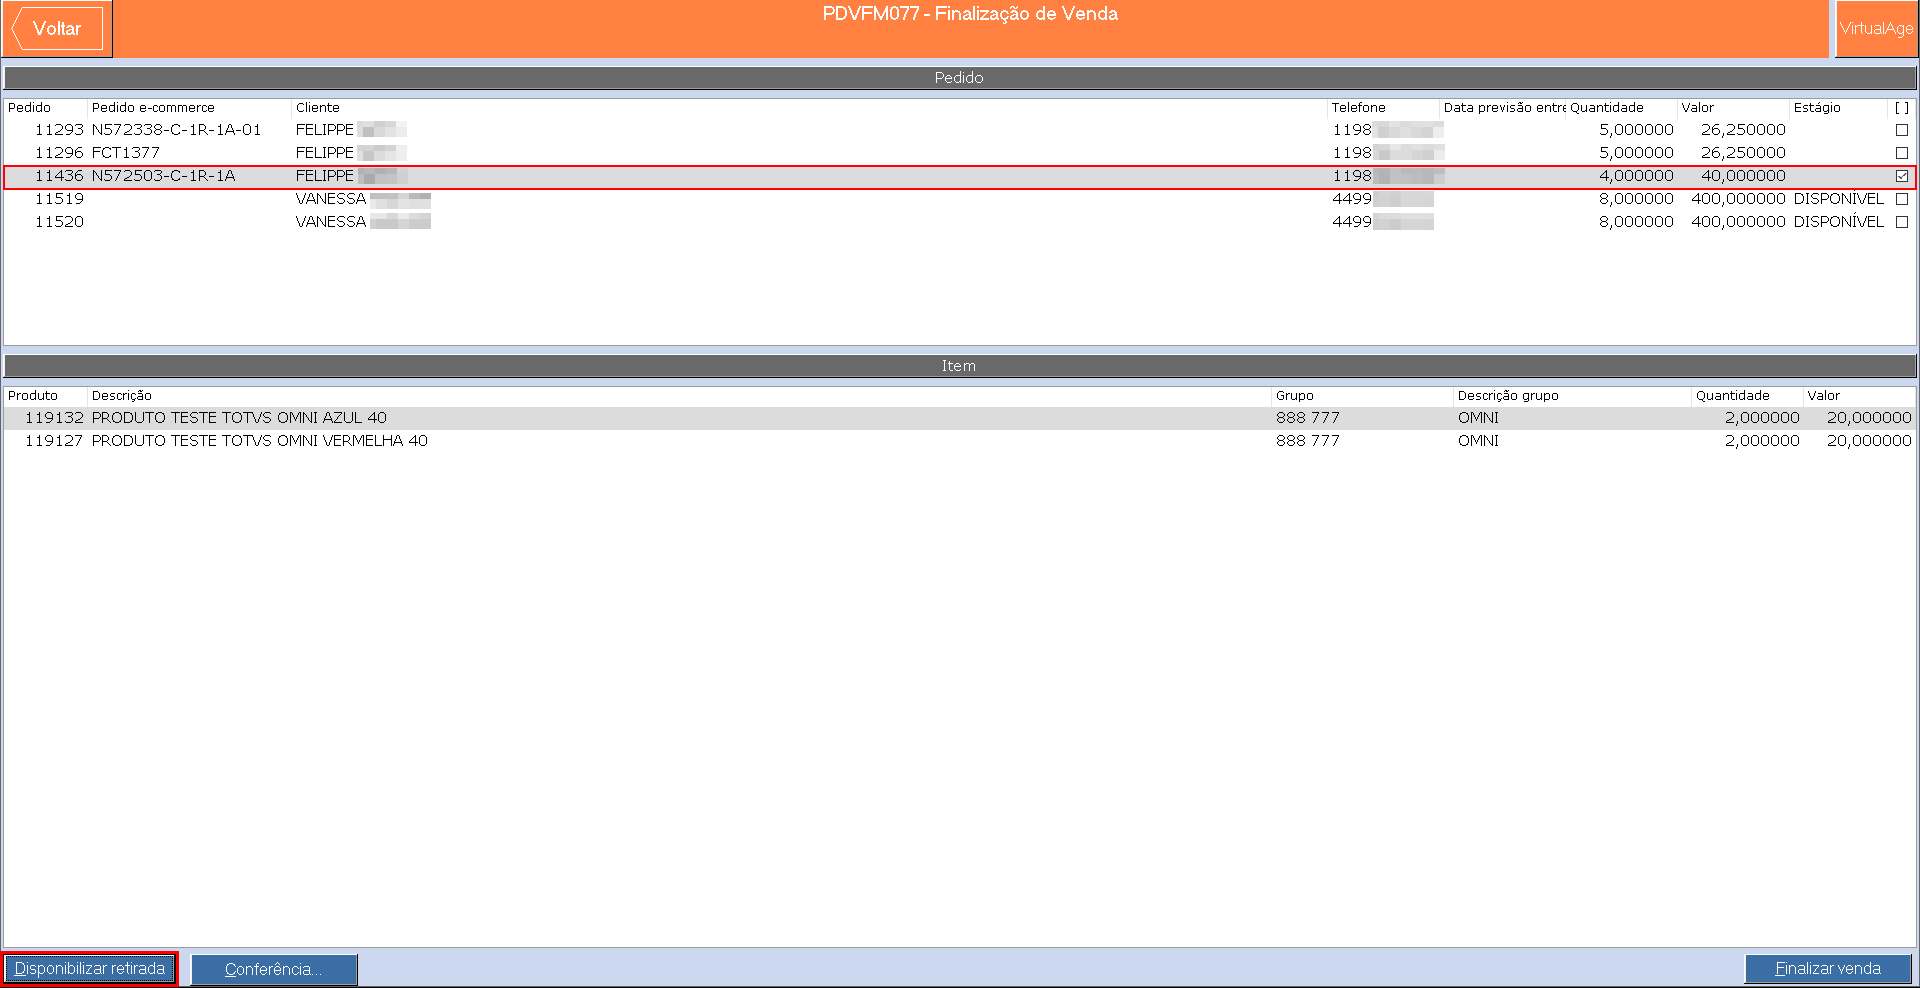The image size is (1920, 988).
Task: Click the Estágio column header
Action: [x=1817, y=108]
